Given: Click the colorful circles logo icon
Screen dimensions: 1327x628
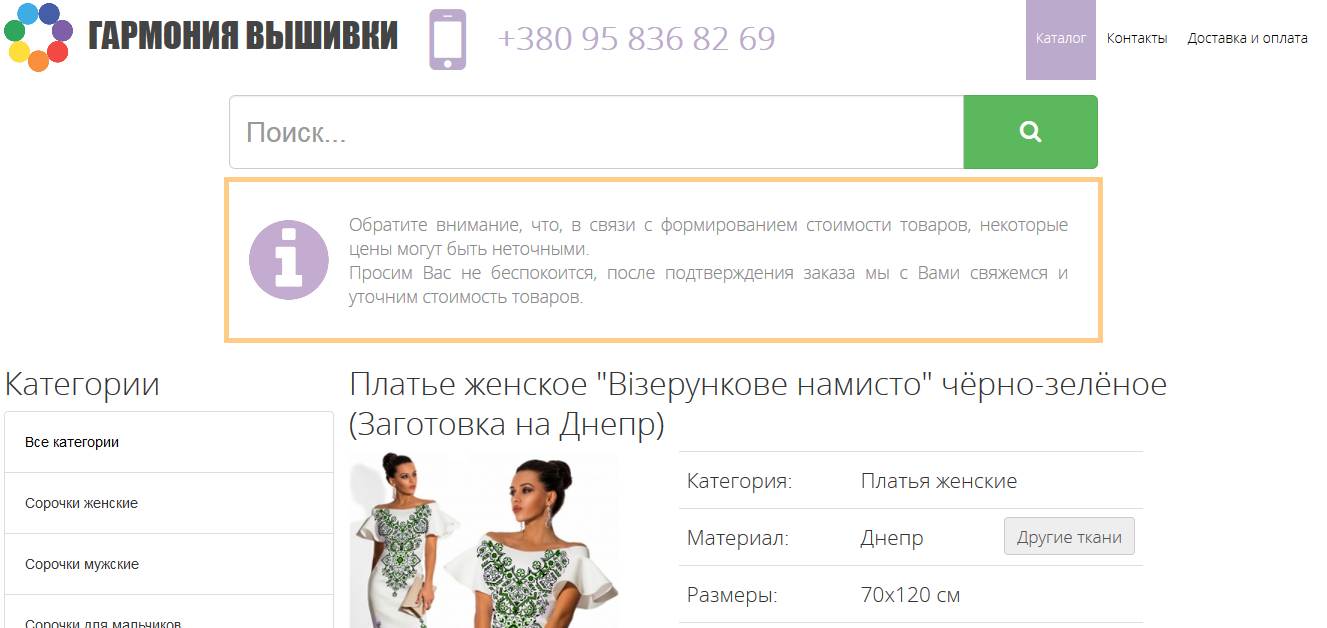Looking at the screenshot, I should (x=38, y=37).
